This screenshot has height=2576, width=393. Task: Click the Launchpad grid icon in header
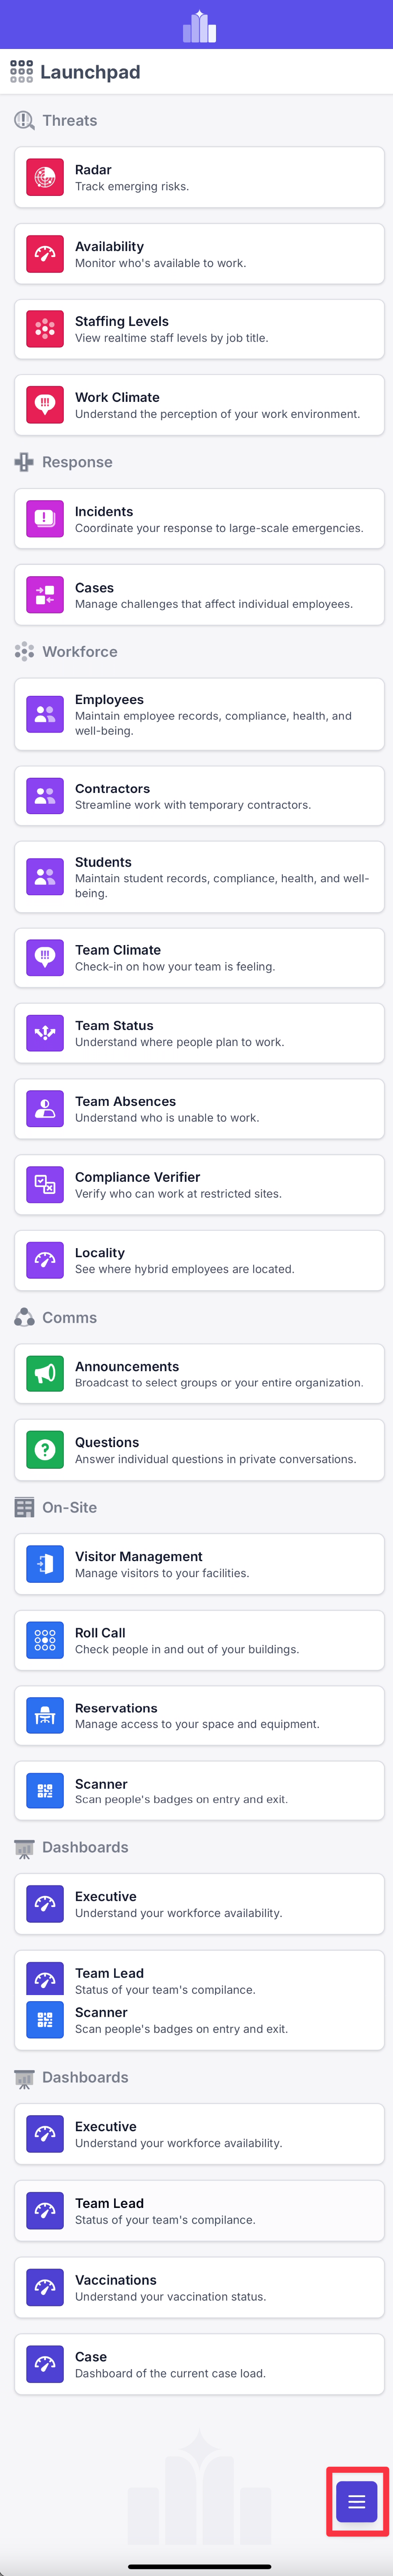point(21,71)
